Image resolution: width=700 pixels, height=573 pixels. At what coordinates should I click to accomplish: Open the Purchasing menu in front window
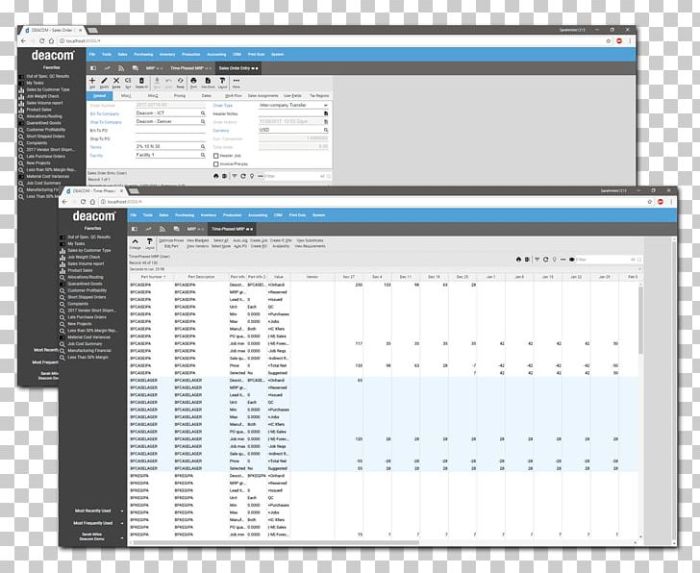[x=184, y=215]
